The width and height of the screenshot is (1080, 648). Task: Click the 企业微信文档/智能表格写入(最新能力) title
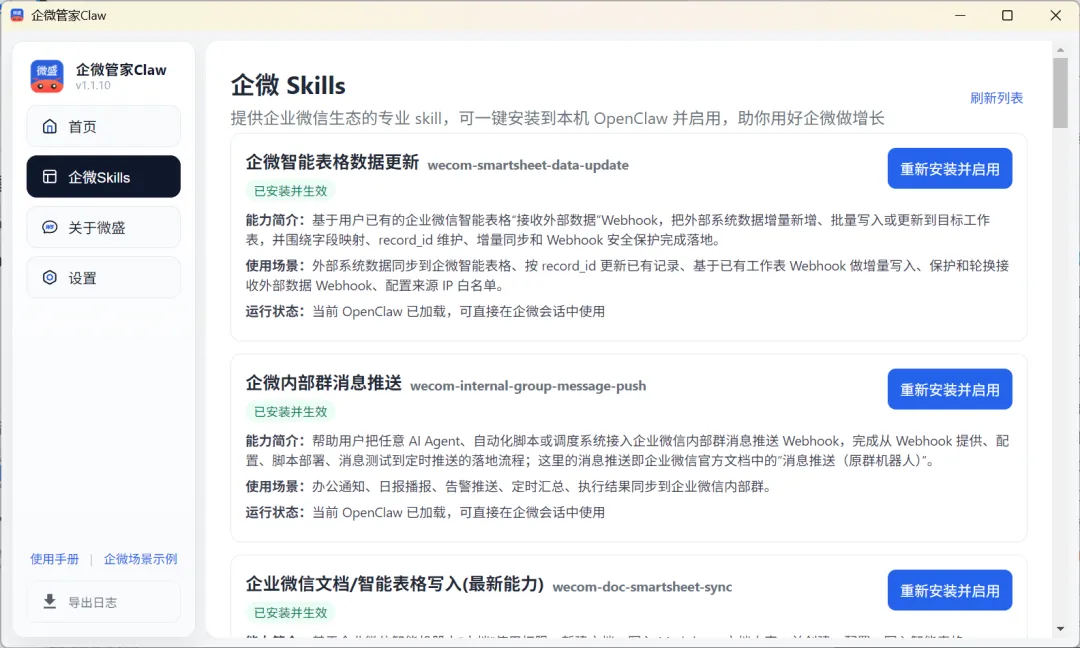click(x=395, y=584)
